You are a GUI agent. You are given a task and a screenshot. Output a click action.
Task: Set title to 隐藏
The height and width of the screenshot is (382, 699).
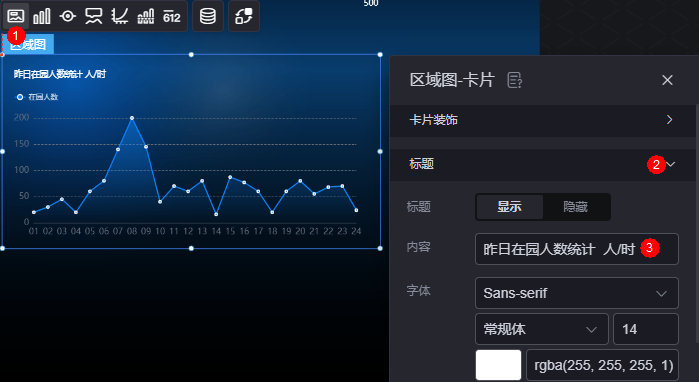(576, 207)
